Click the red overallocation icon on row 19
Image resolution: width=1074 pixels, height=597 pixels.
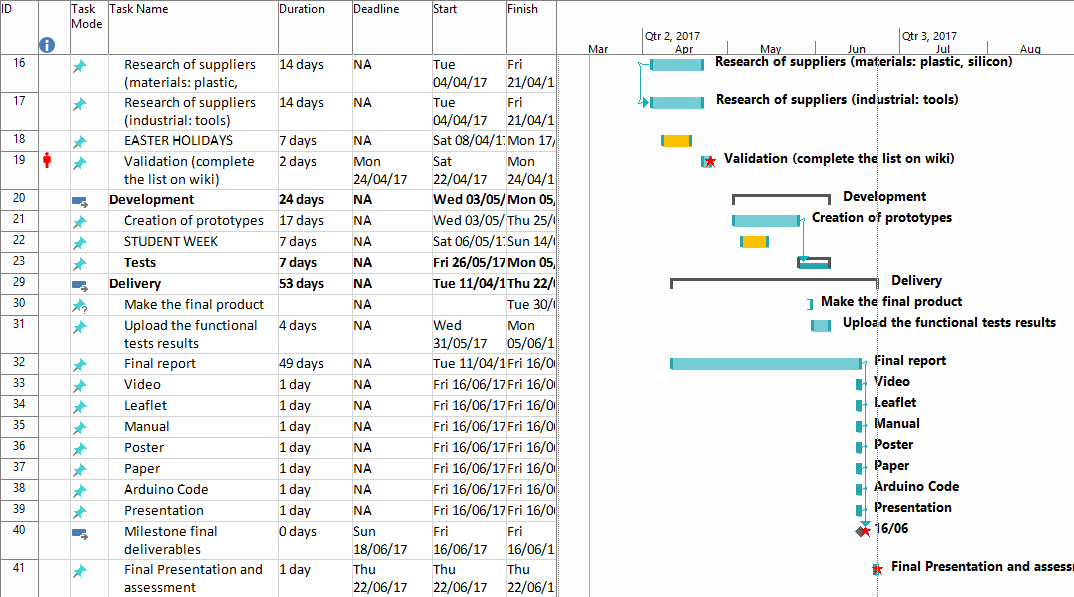pyautogui.click(x=47, y=161)
